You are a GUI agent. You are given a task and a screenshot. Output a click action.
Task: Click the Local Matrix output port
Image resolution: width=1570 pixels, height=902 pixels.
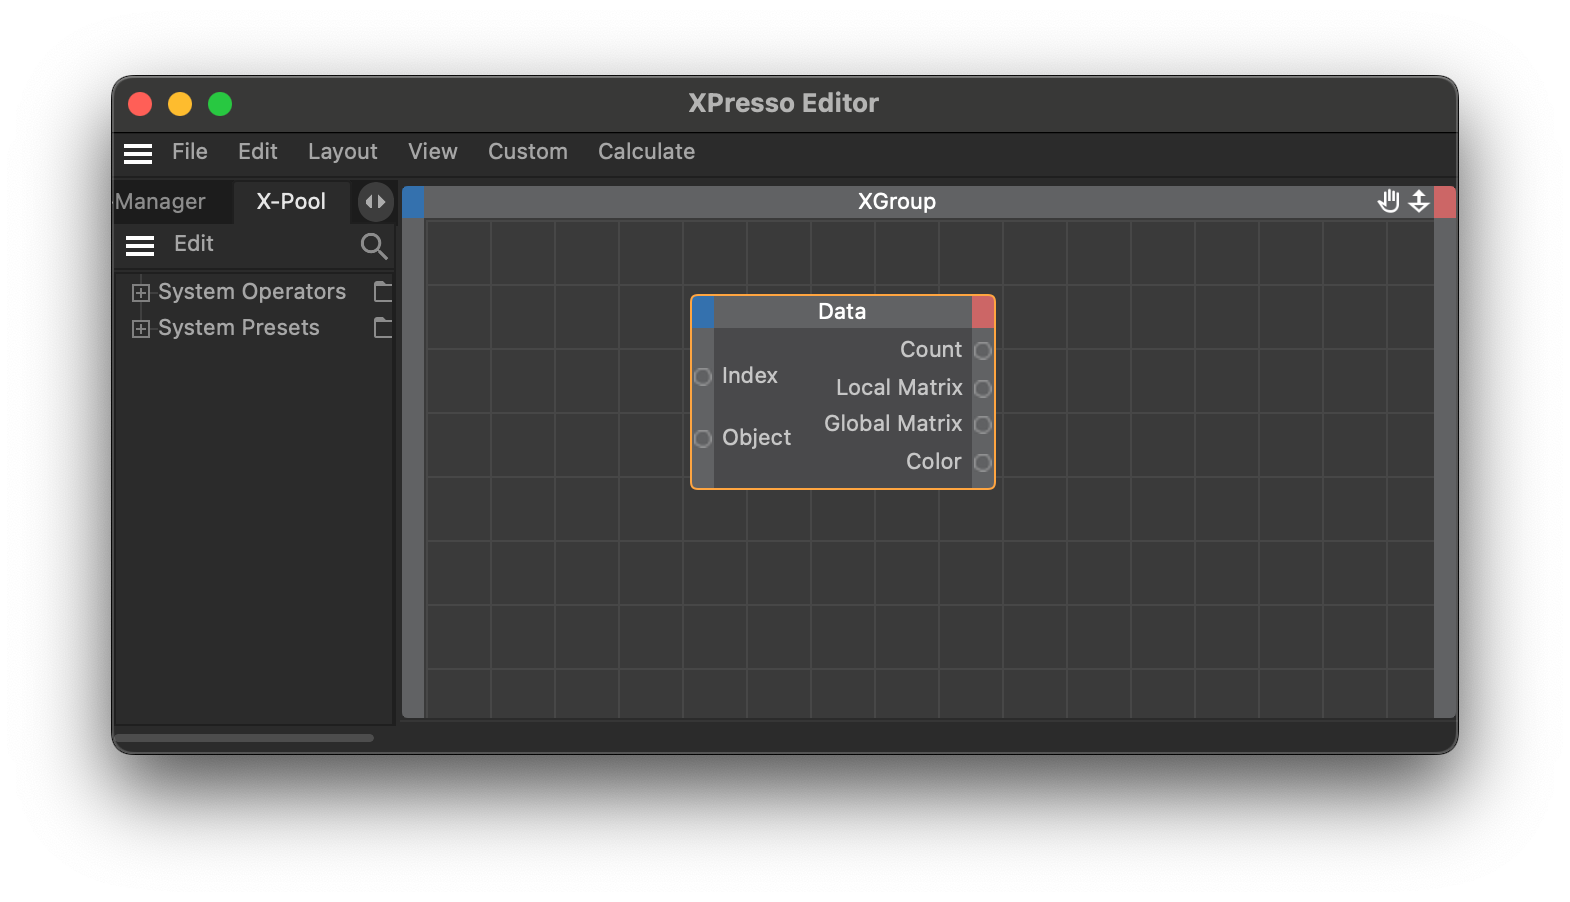pyautogui.click(x=983, y=389)
